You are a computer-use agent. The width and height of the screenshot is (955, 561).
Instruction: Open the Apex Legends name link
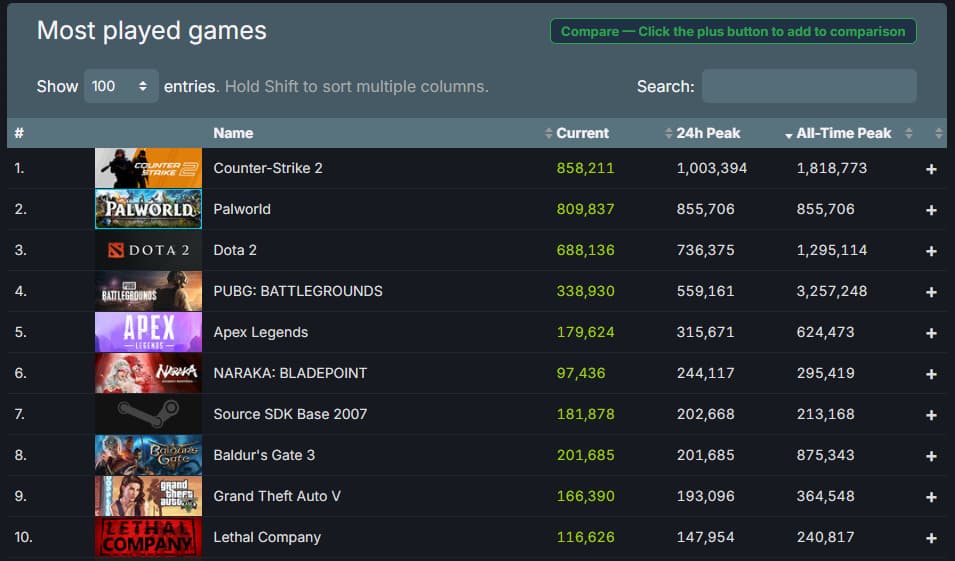pyautogui.click(x=261, y=332)
